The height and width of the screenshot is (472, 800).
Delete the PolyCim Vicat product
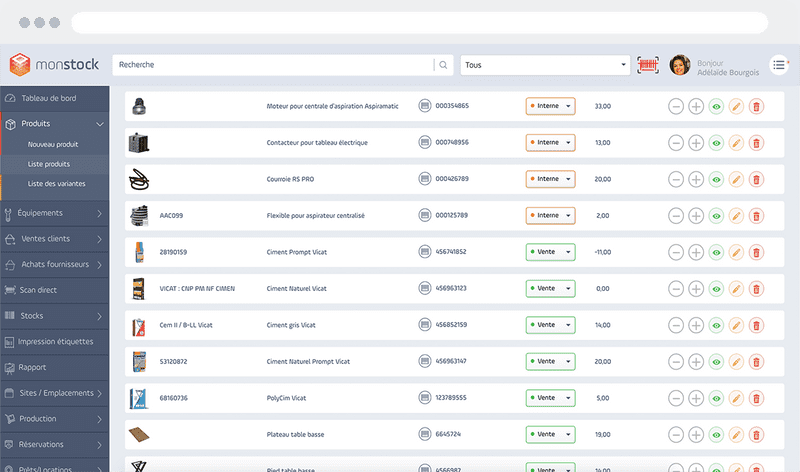coord(756,398)
